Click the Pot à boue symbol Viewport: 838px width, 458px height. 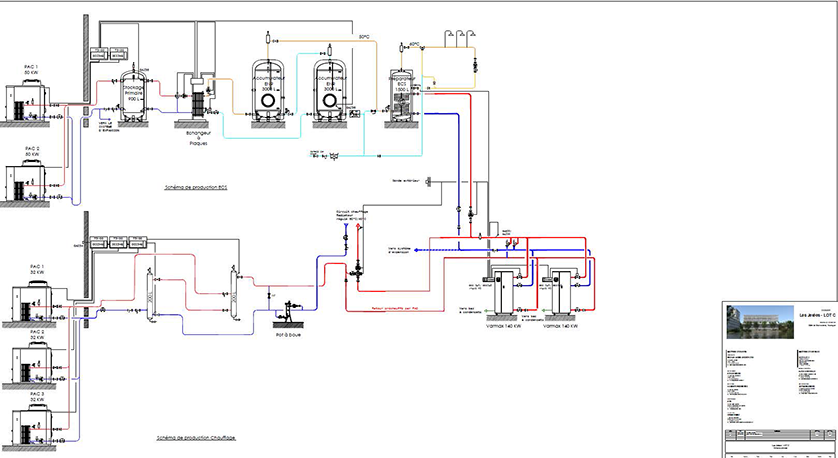tap(288, 312)
